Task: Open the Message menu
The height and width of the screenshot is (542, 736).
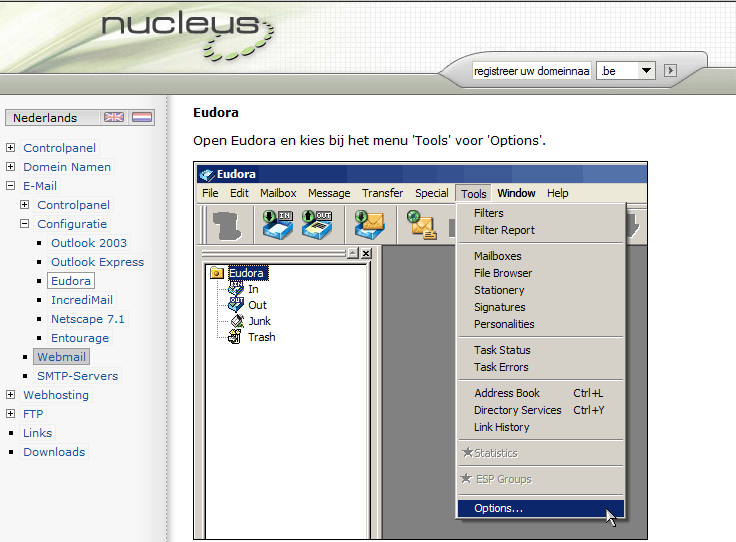Action: (329, 193)
